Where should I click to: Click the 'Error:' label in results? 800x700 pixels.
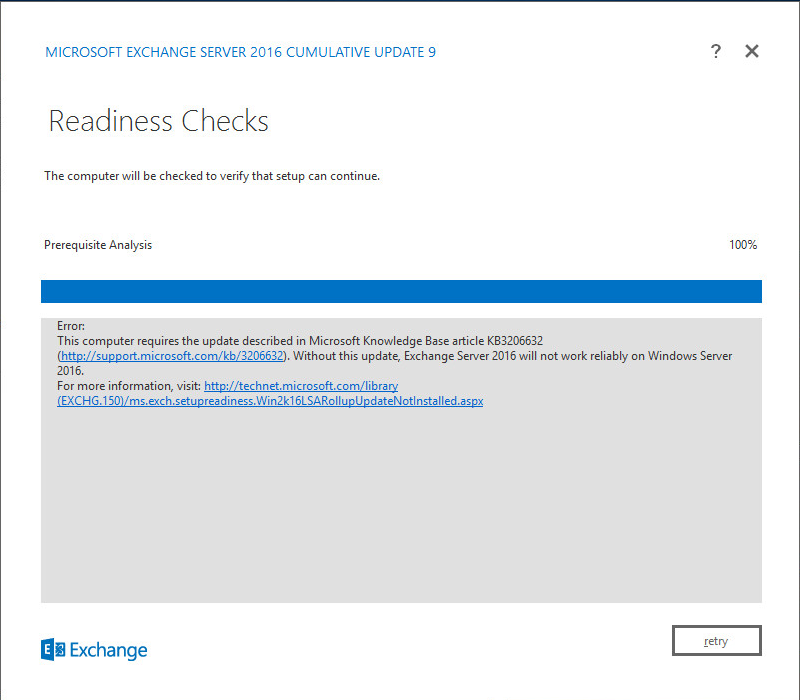[x=71, y=326]
